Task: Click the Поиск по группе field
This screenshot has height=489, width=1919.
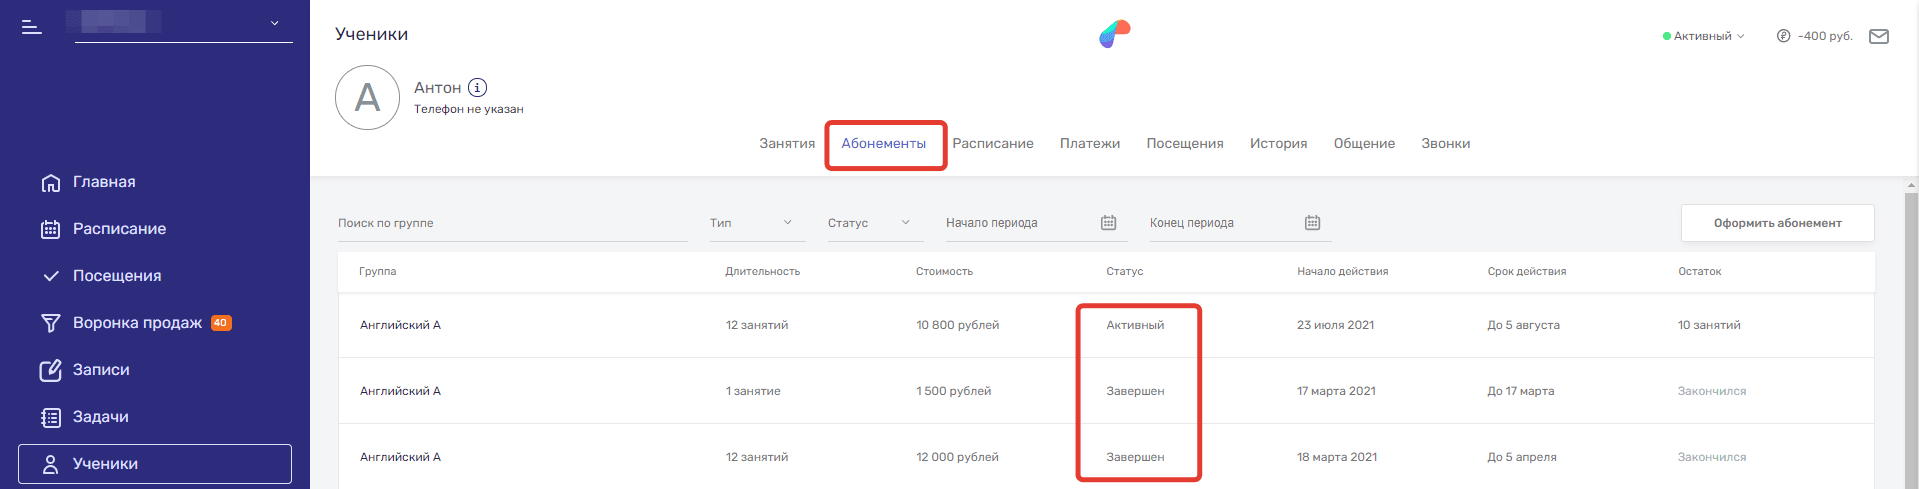Action: (512, 223)
